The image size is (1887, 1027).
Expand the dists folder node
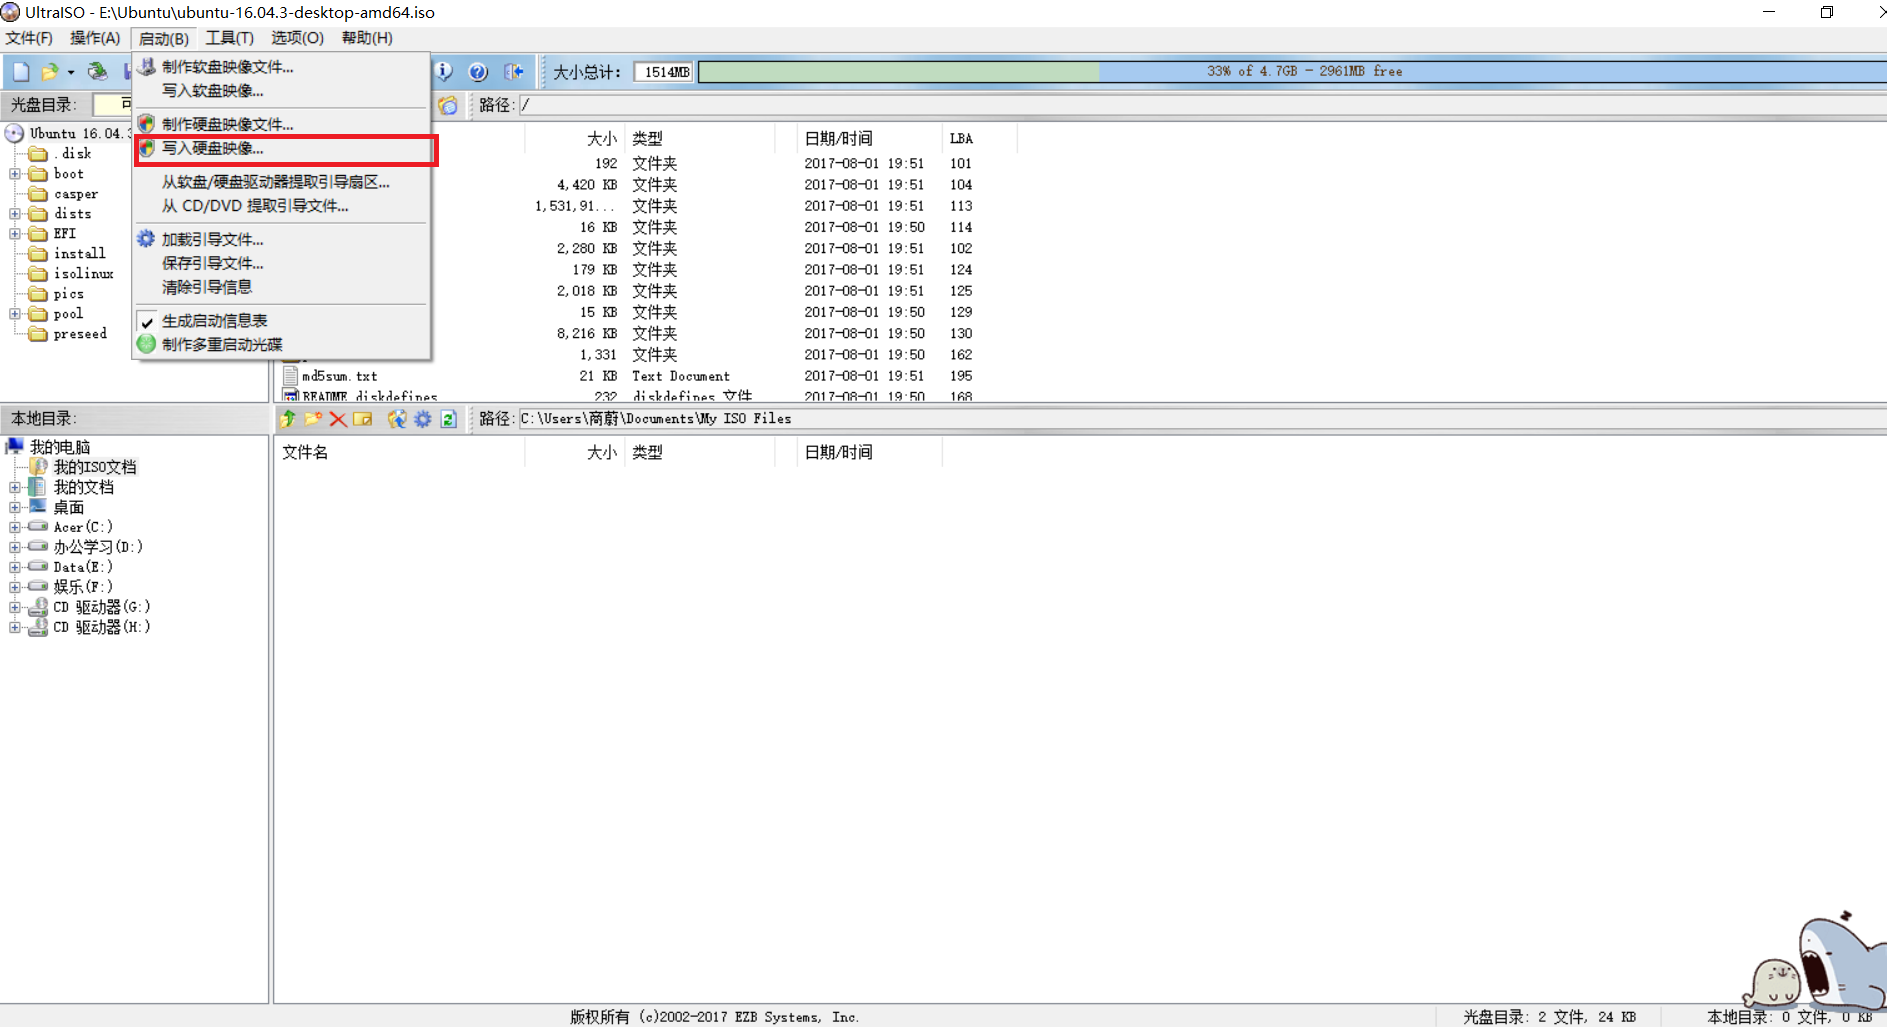click(15, 214)
